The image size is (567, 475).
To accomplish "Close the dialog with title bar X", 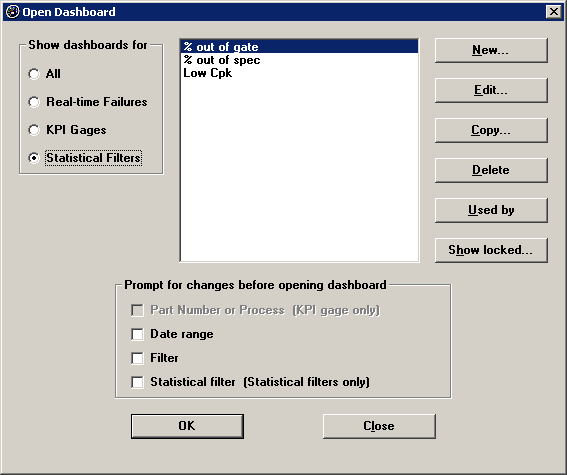I will pos(554,12).
